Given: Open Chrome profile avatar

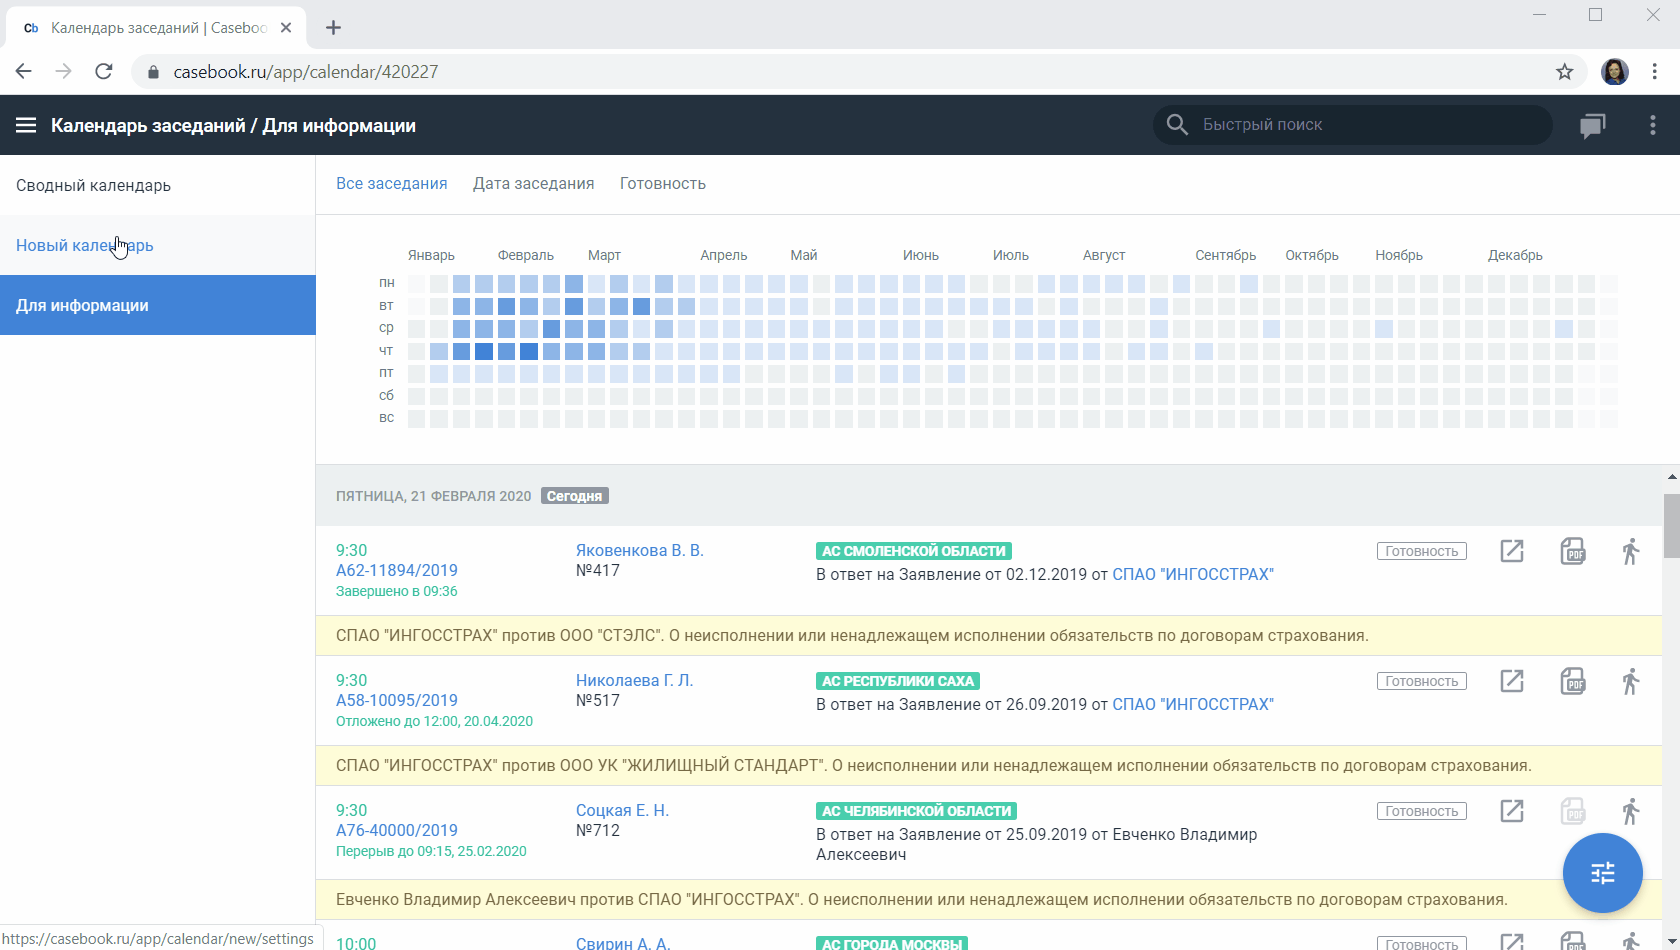Looking at the screenshot, I should coord(1615,72).
